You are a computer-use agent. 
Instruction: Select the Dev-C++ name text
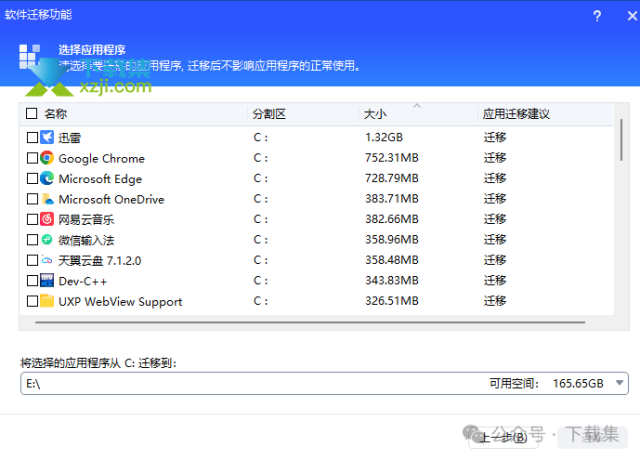[83, 281]
